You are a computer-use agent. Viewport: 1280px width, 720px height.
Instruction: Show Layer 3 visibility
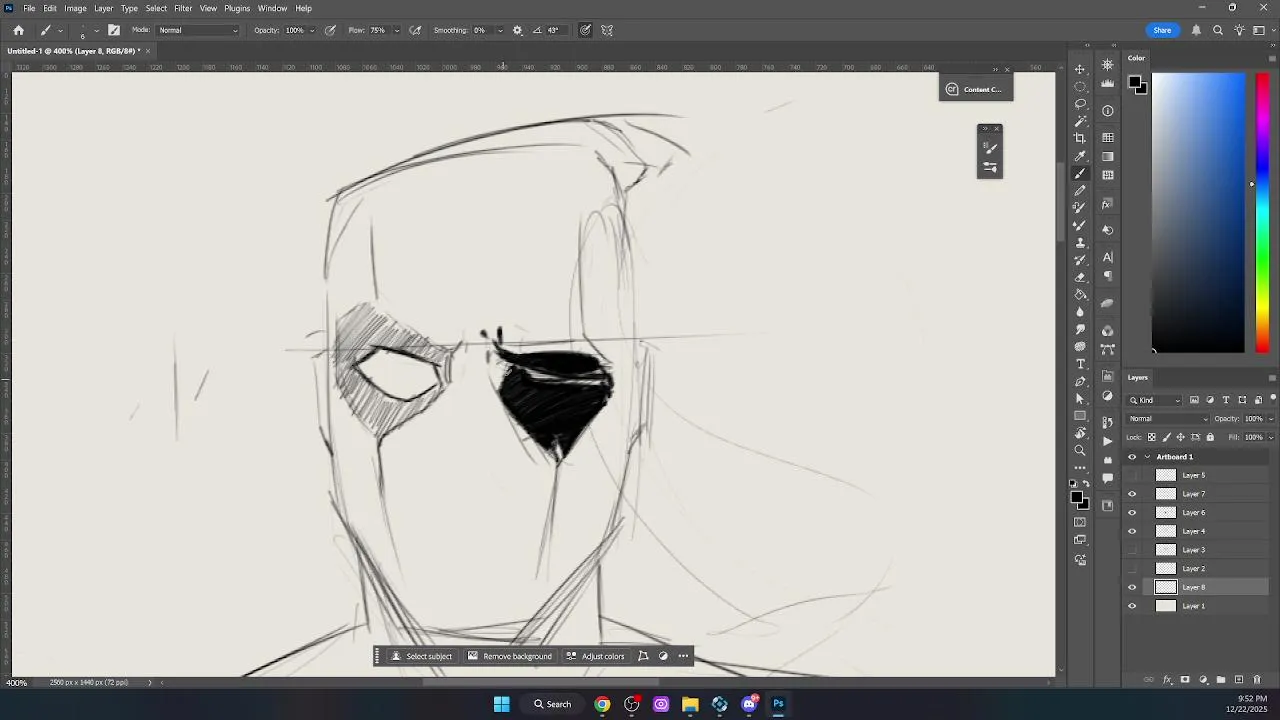point(1132,550)
